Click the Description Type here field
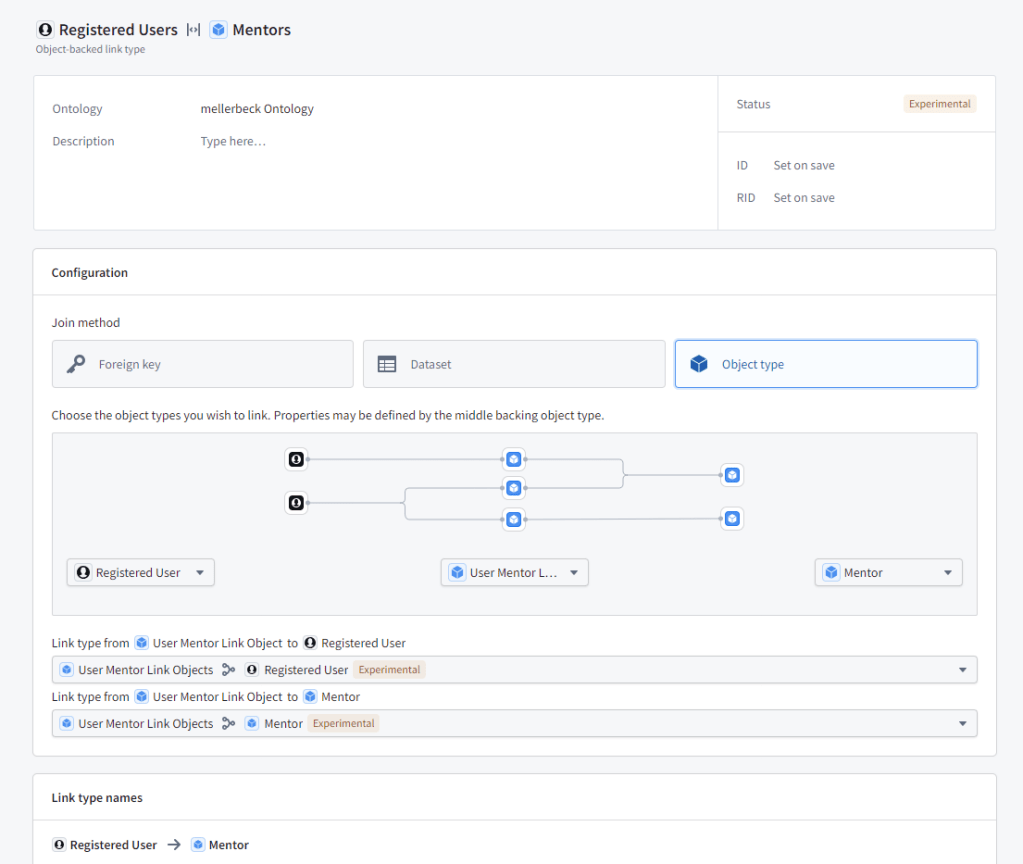The width and height of the screenshot is (1023, 864). (233, 142)
